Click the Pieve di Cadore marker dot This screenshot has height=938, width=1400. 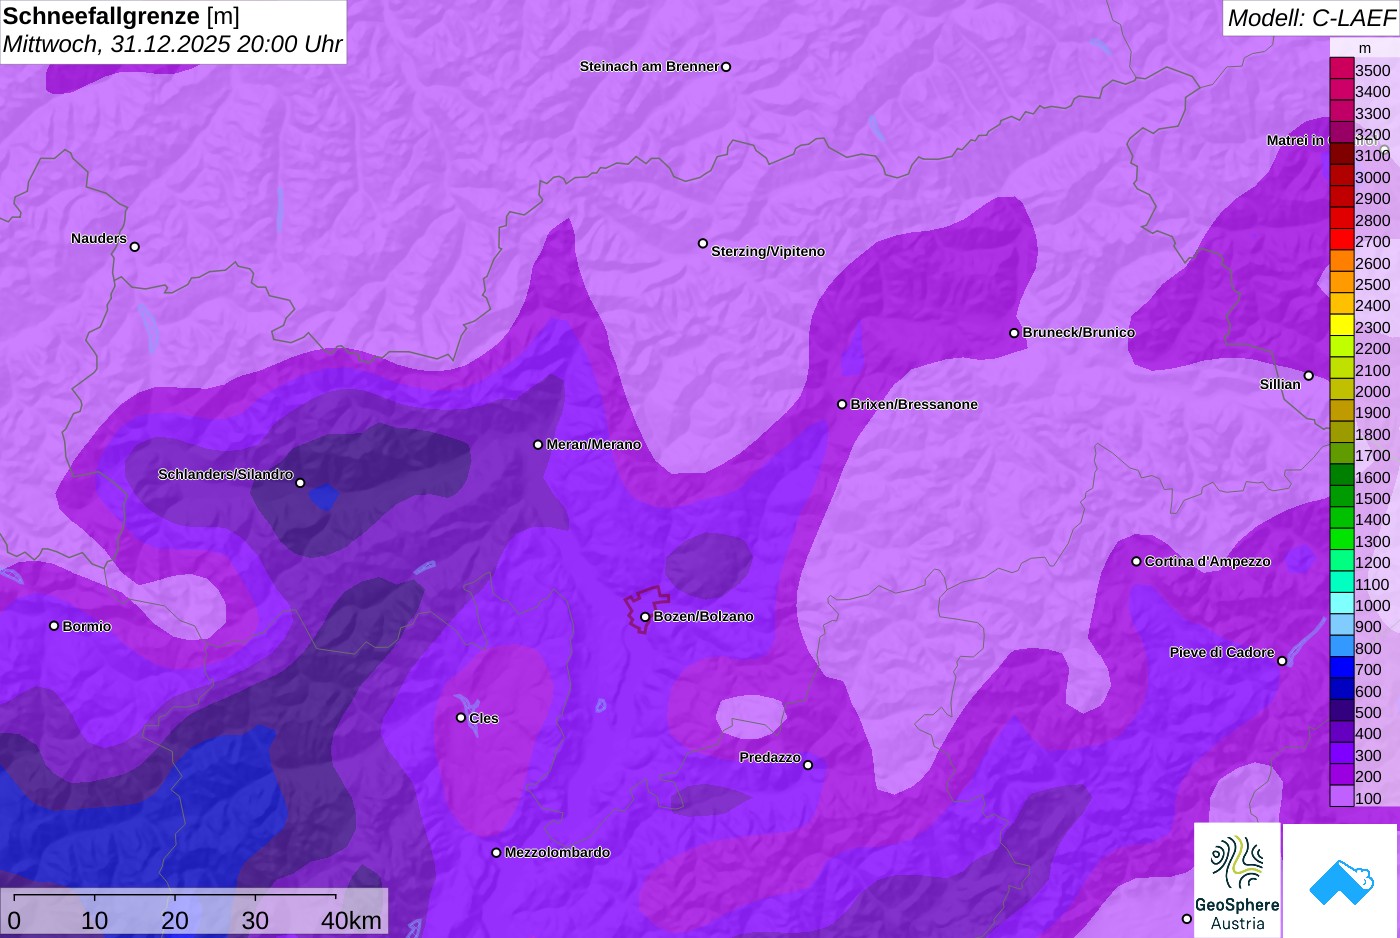click(1282, 661)
